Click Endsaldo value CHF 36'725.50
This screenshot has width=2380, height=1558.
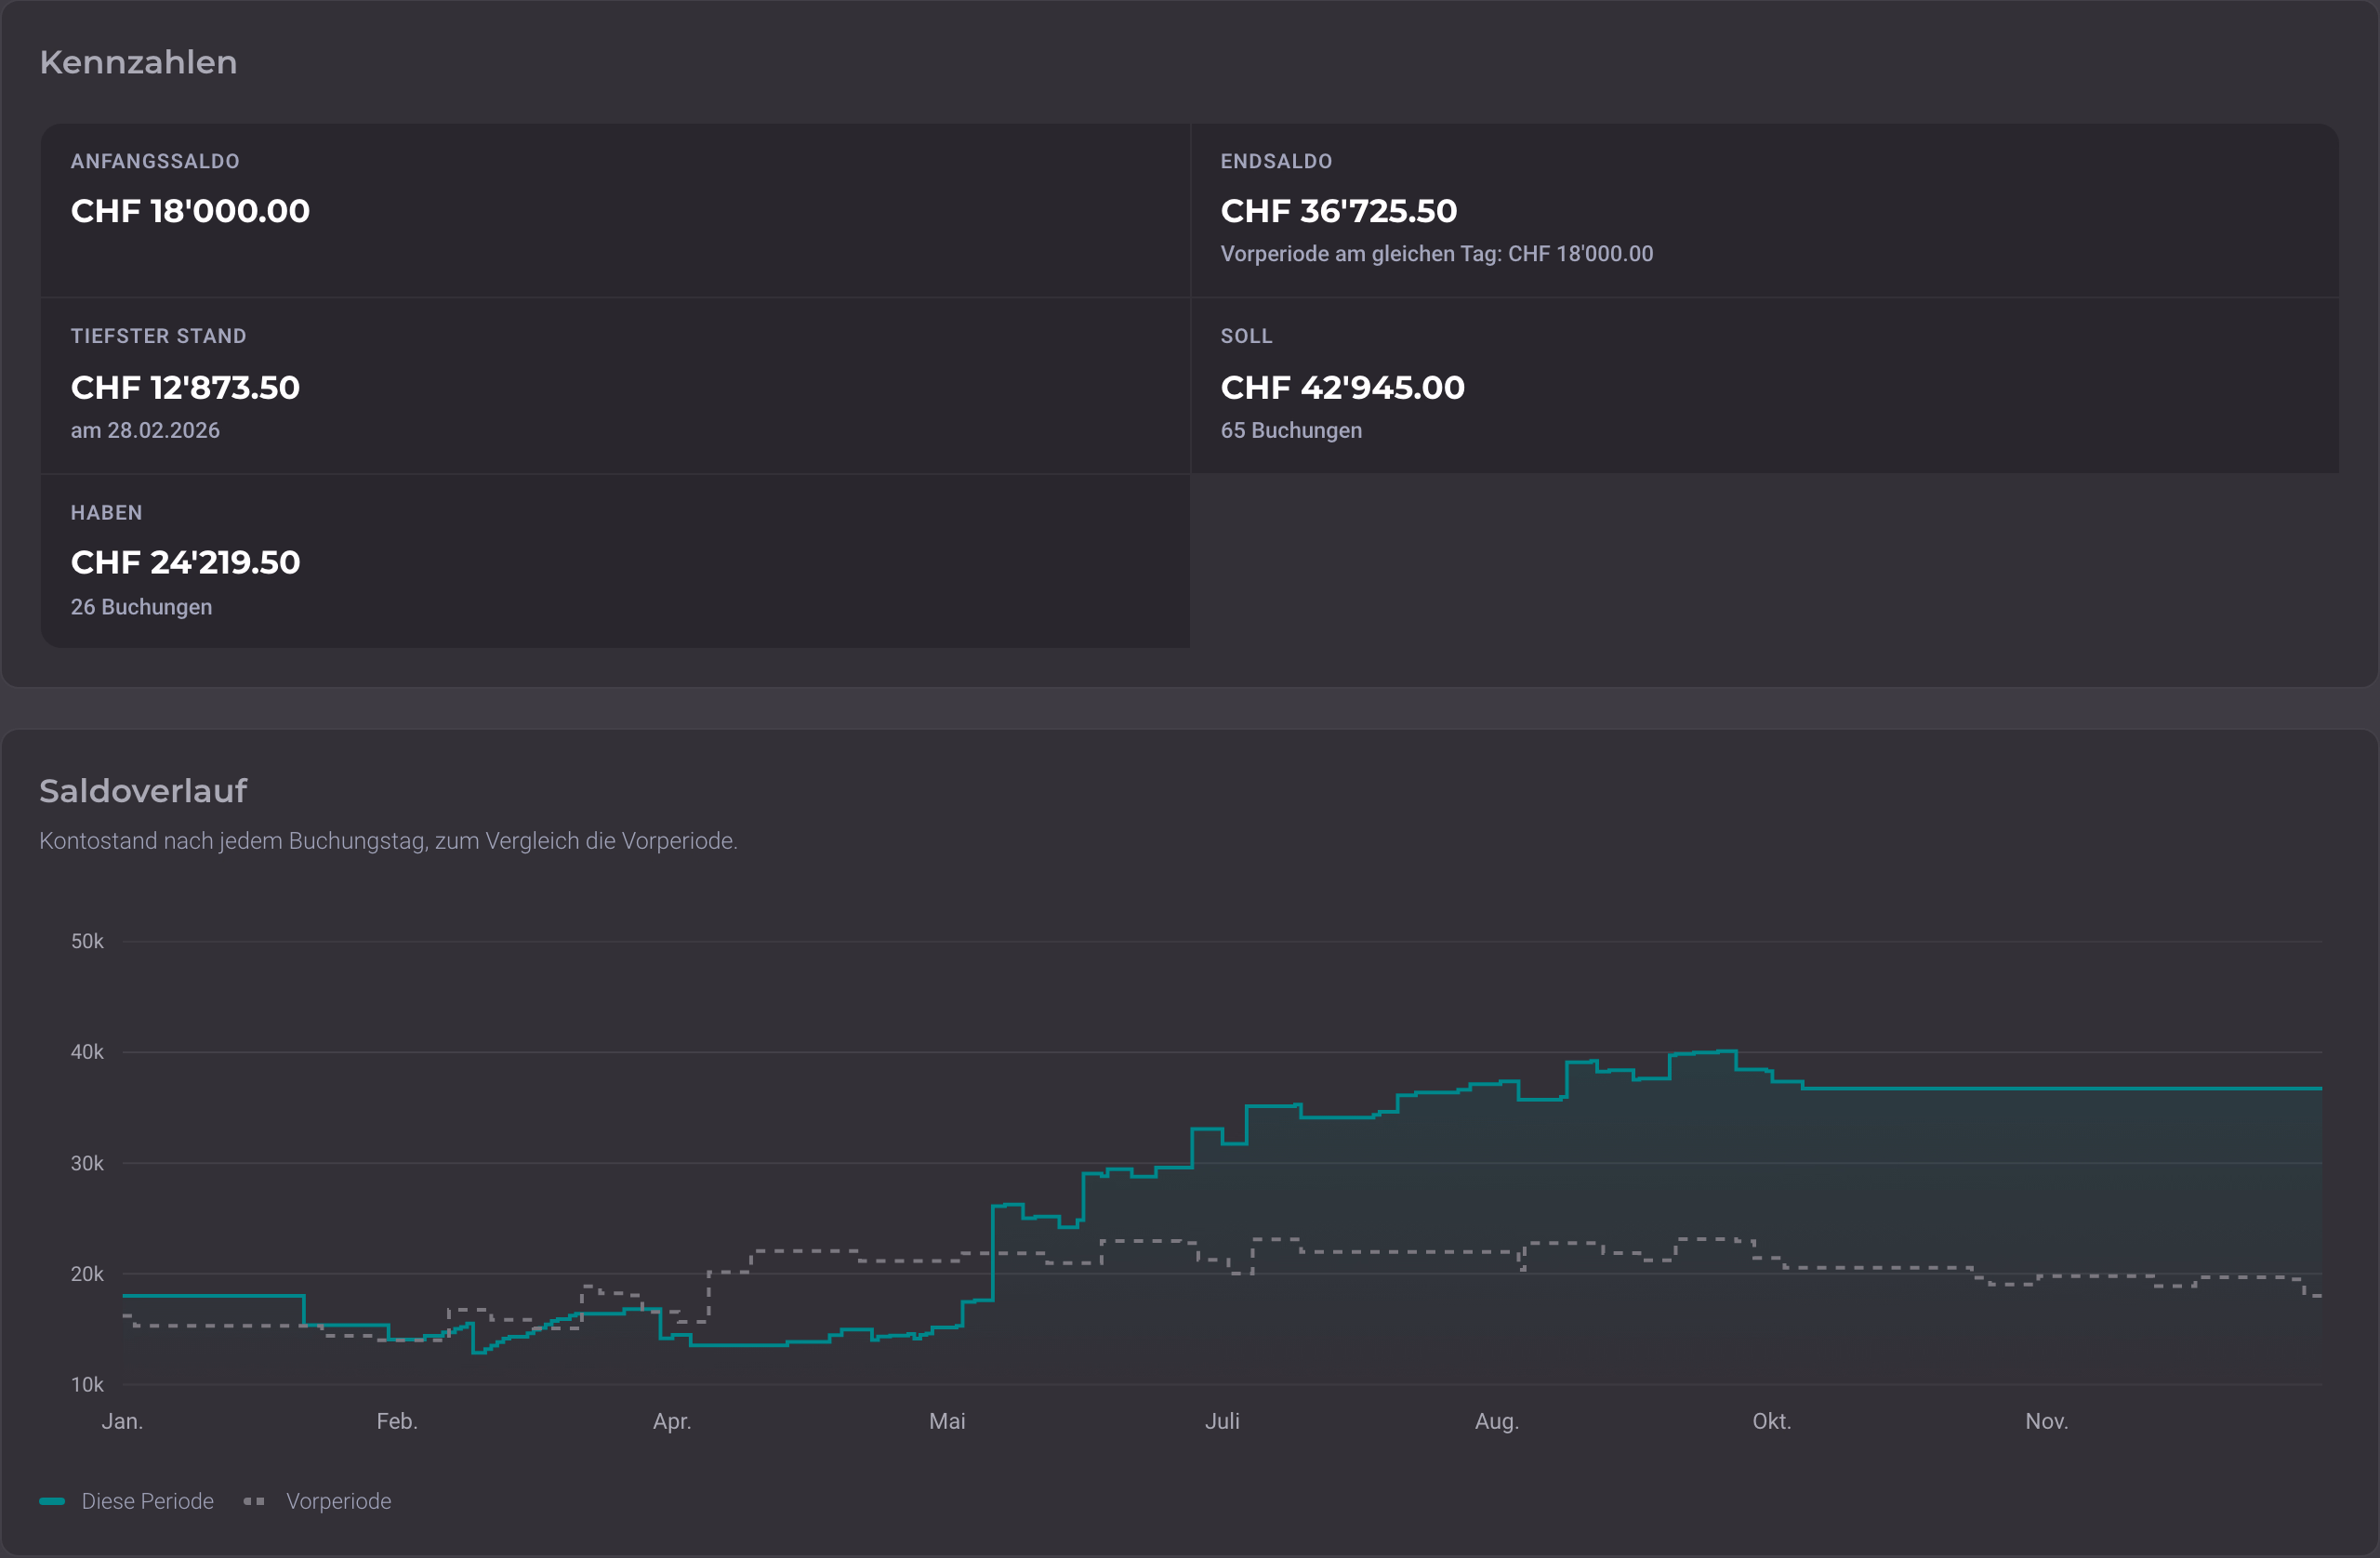point(1339,211)
